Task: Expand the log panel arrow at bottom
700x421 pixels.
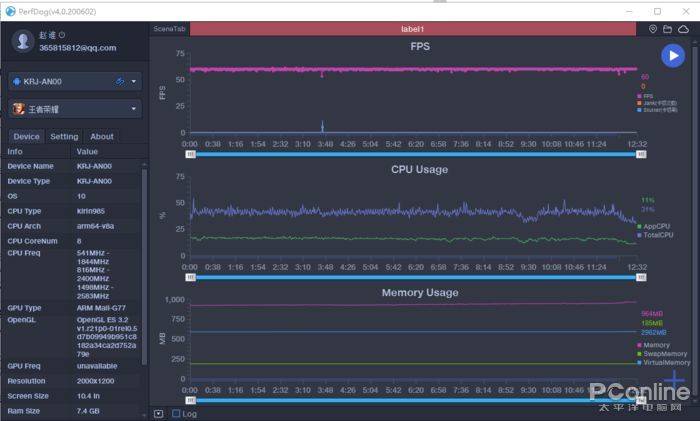Action: tap(158, 413)
